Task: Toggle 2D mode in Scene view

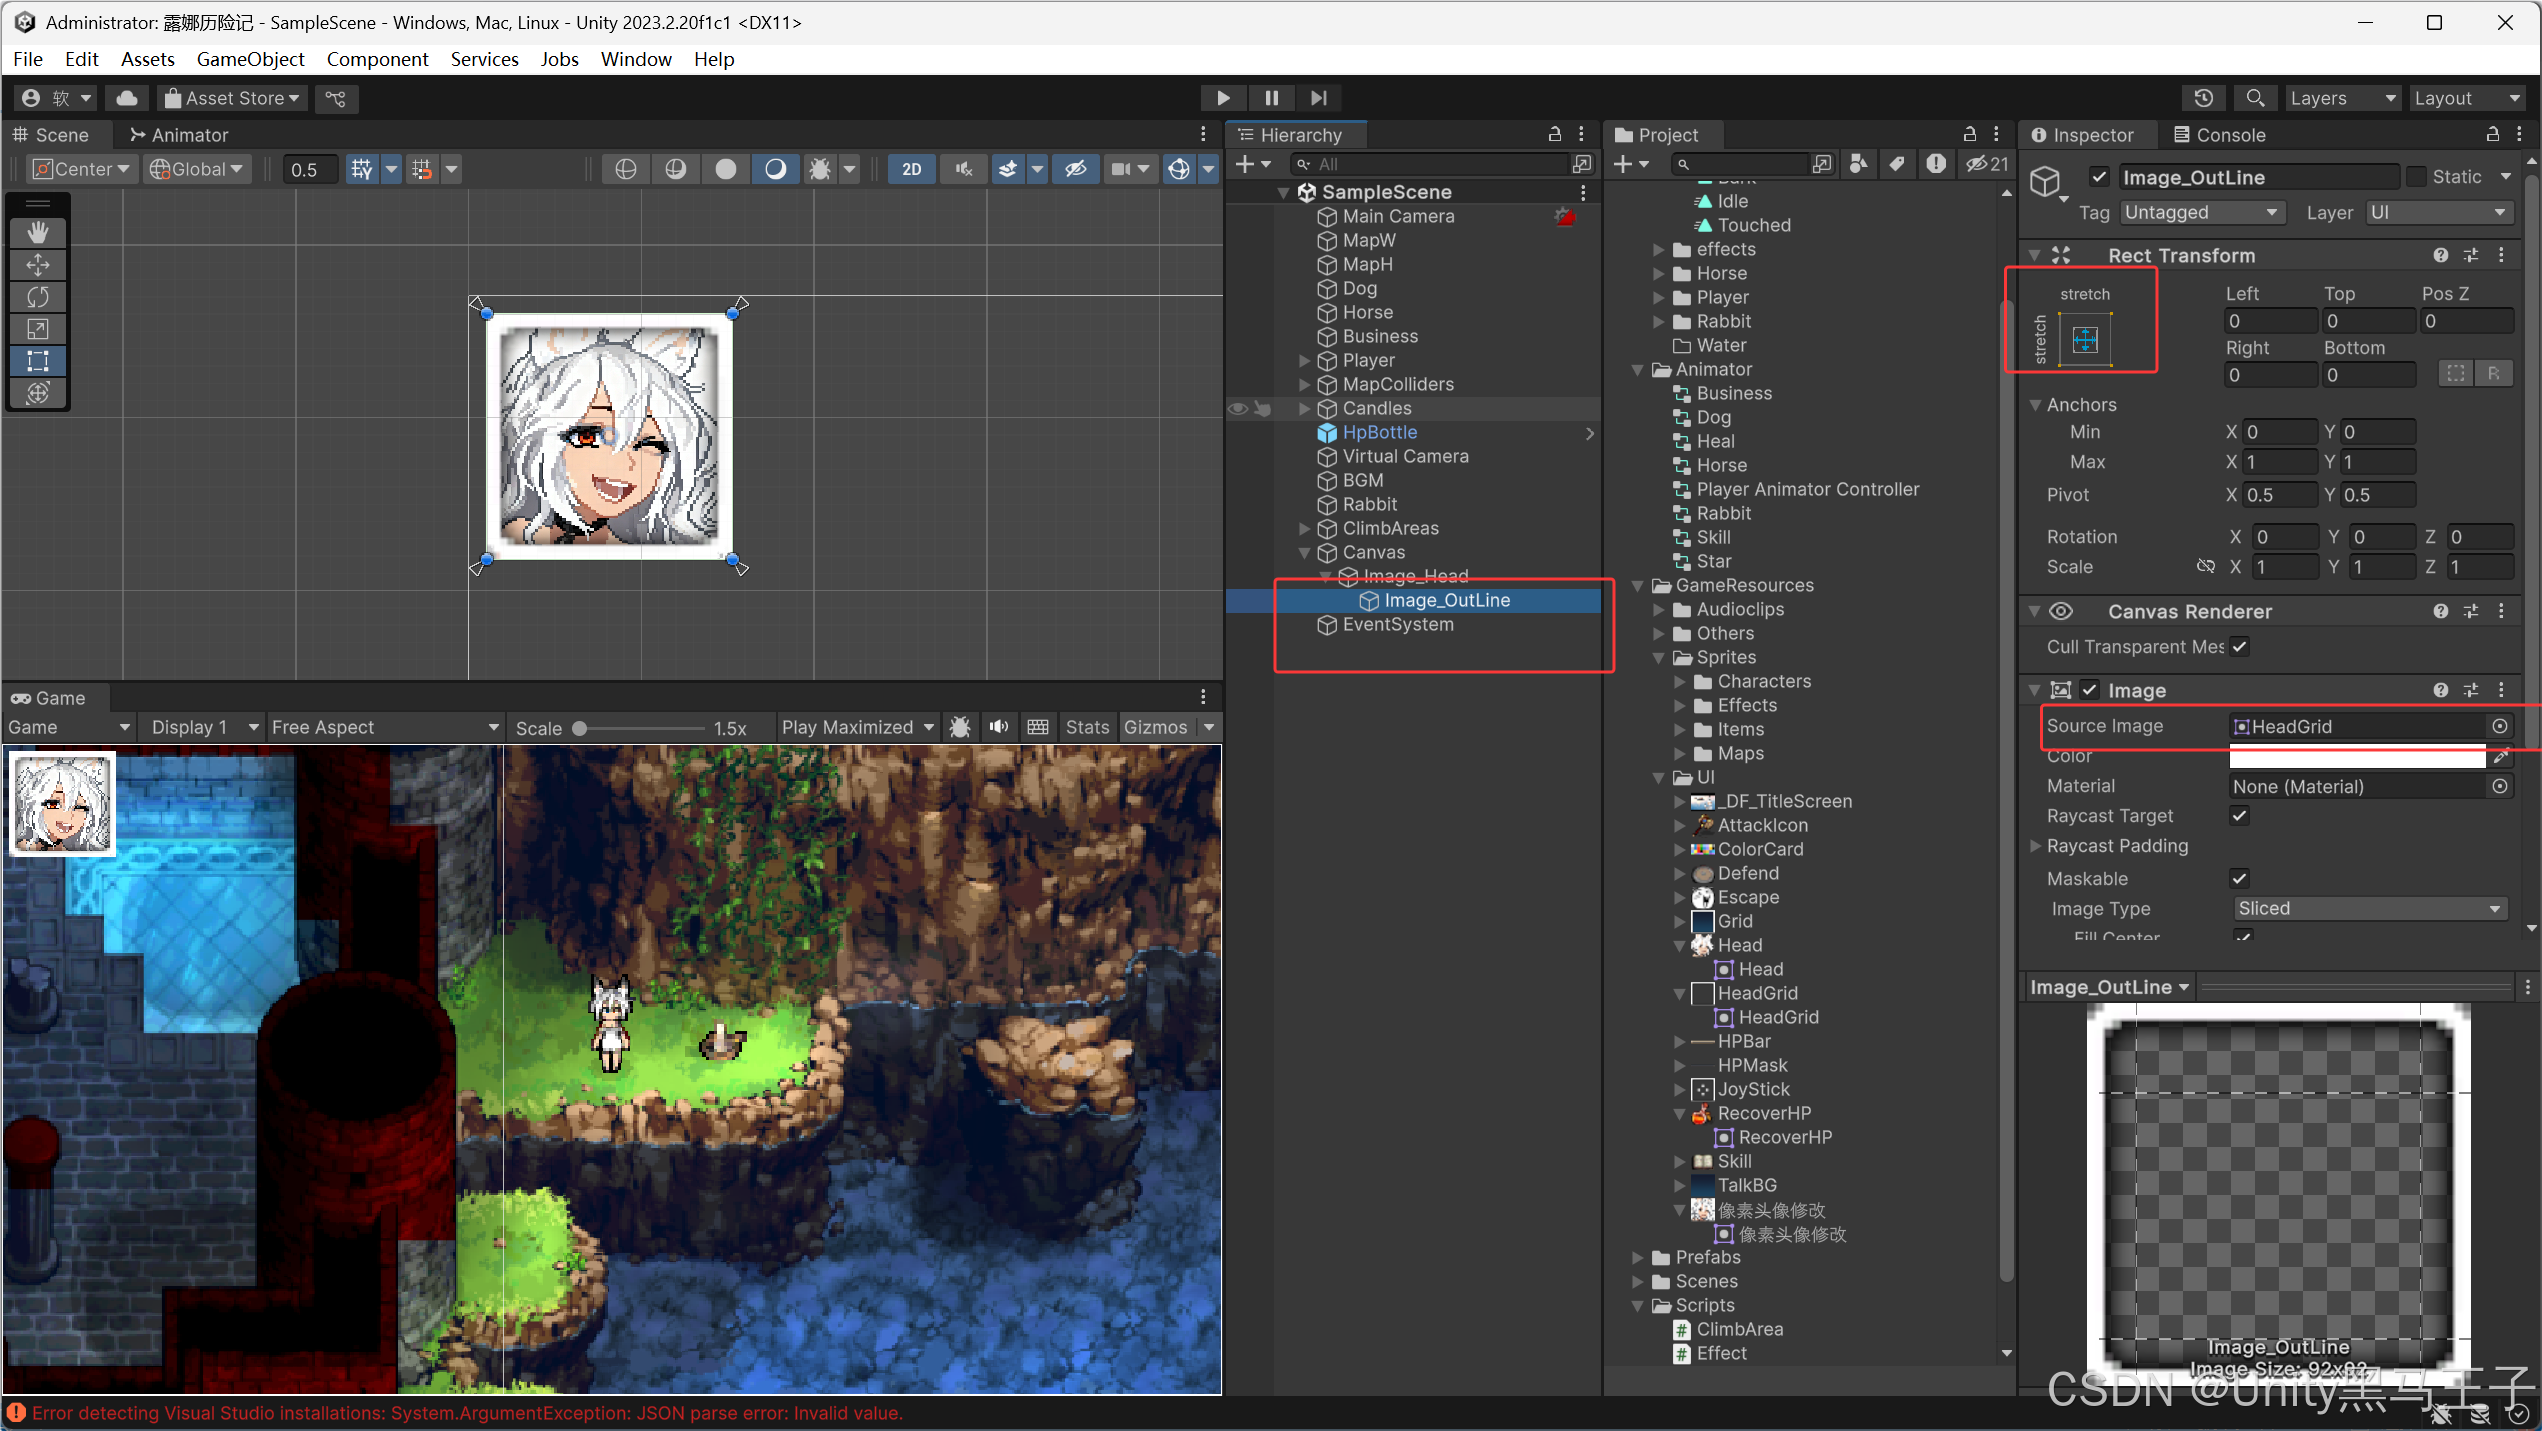Action: click(911, 169)
